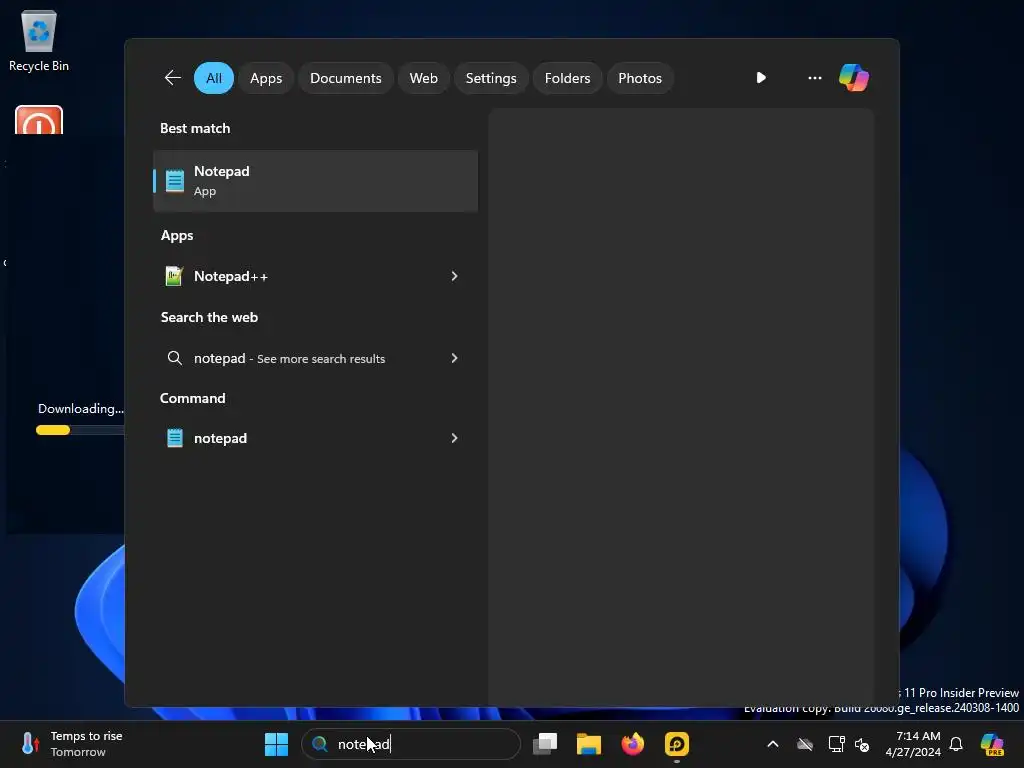
Task: Expand Notepad++ result details chevron
Action: [455, 276]
